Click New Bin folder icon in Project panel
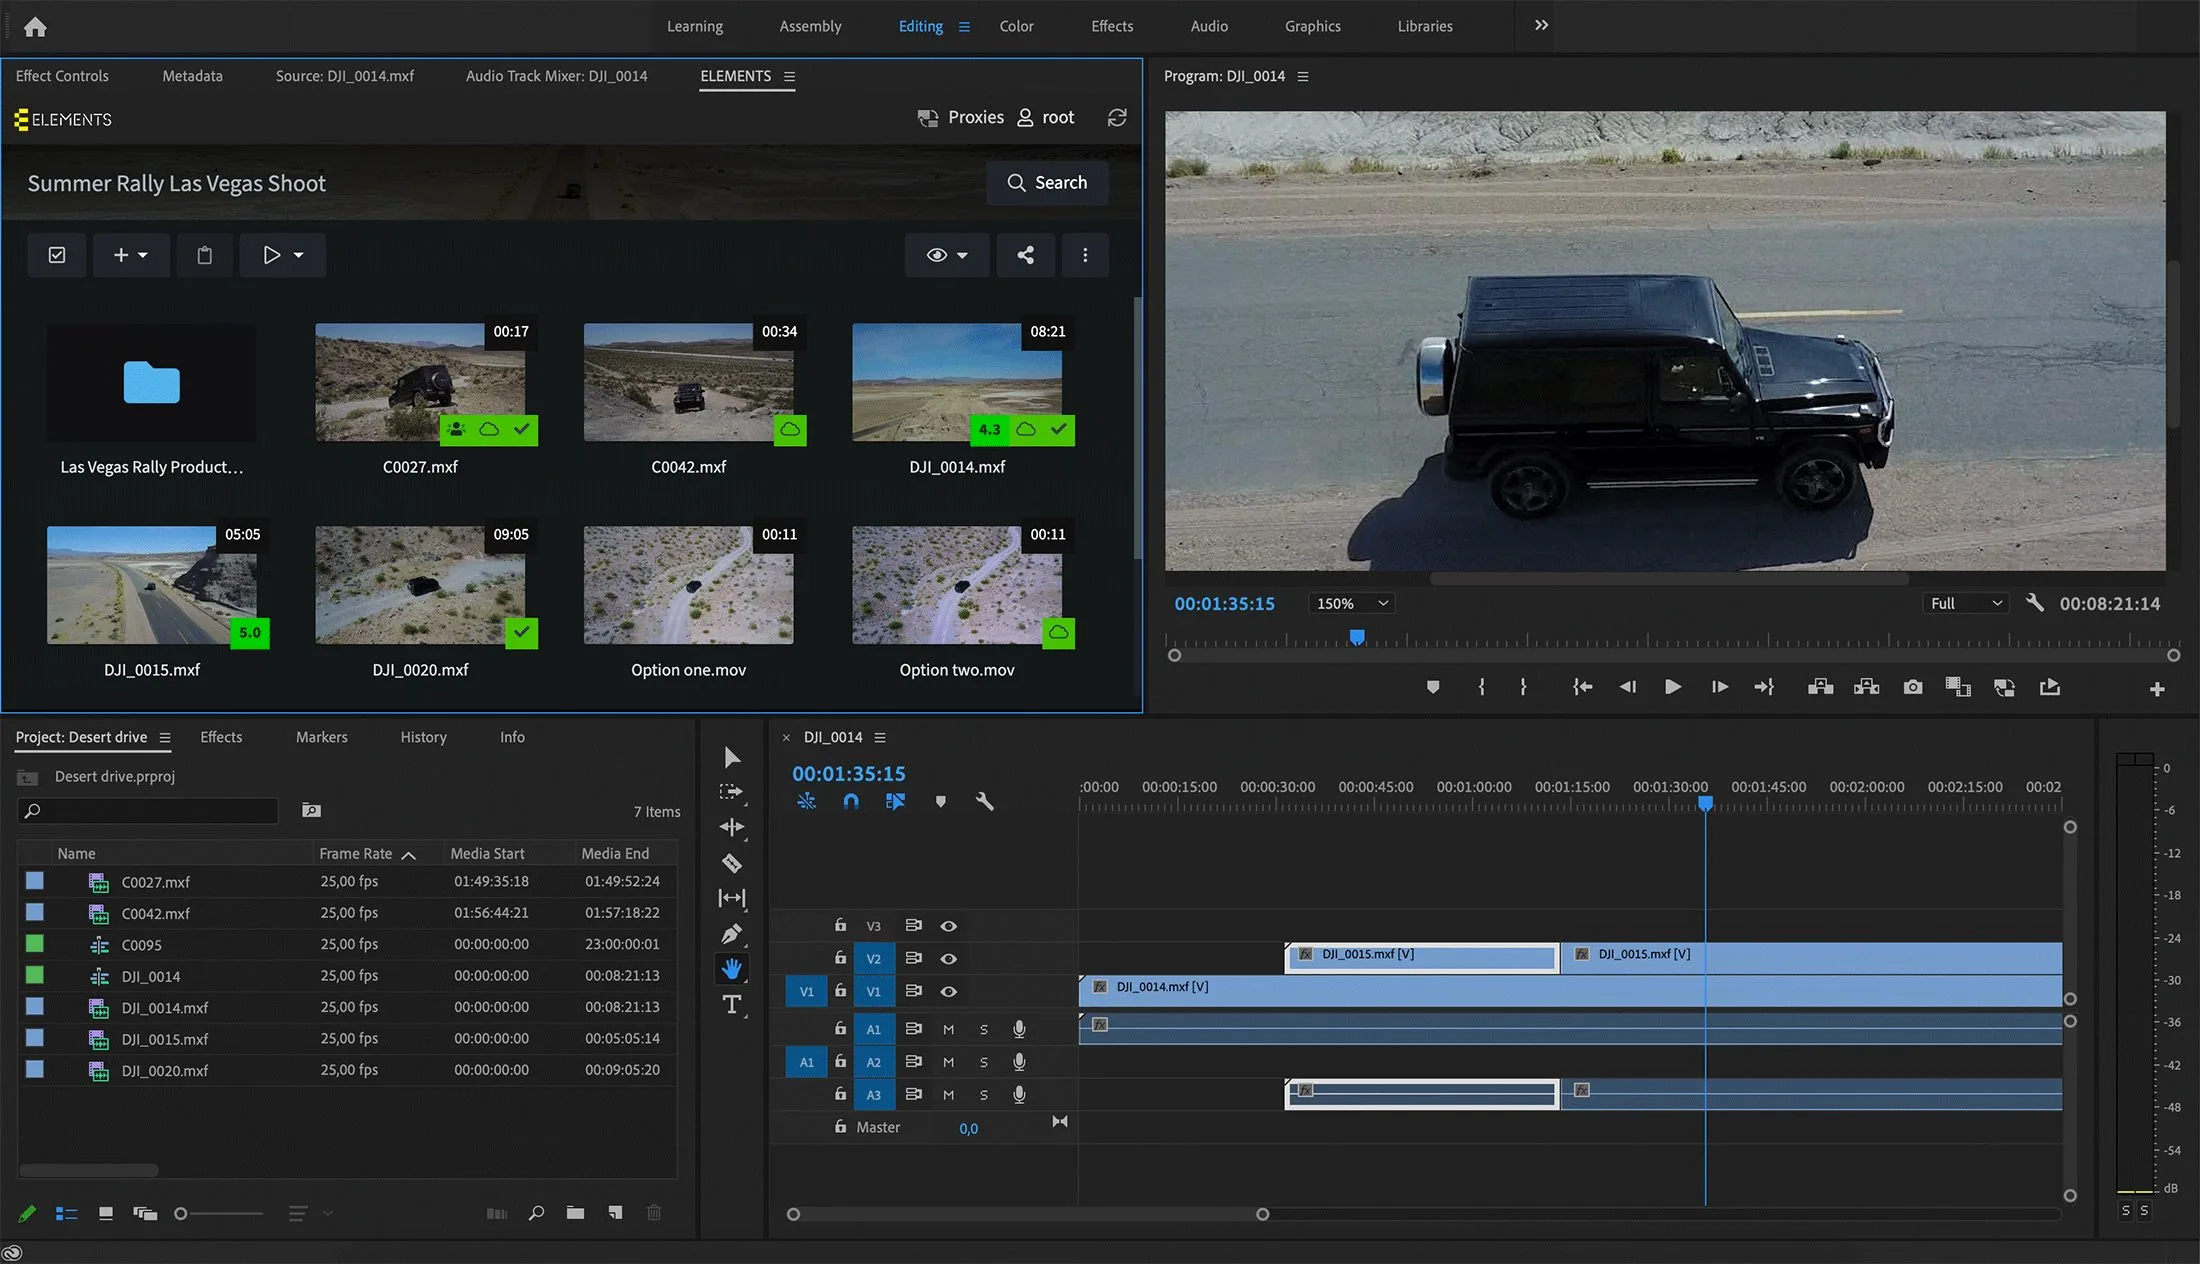Screen dimensions: 2200x1264 click(575, 1213)
